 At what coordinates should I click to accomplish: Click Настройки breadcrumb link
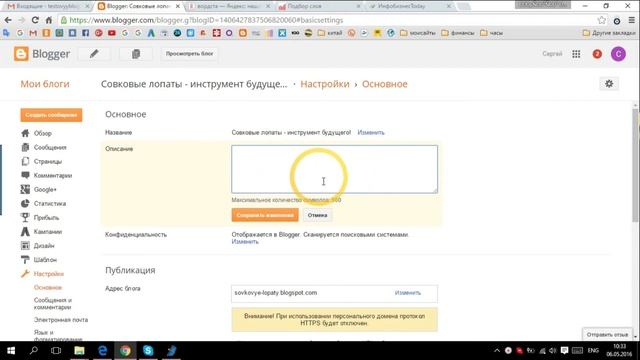click(325, 84)
